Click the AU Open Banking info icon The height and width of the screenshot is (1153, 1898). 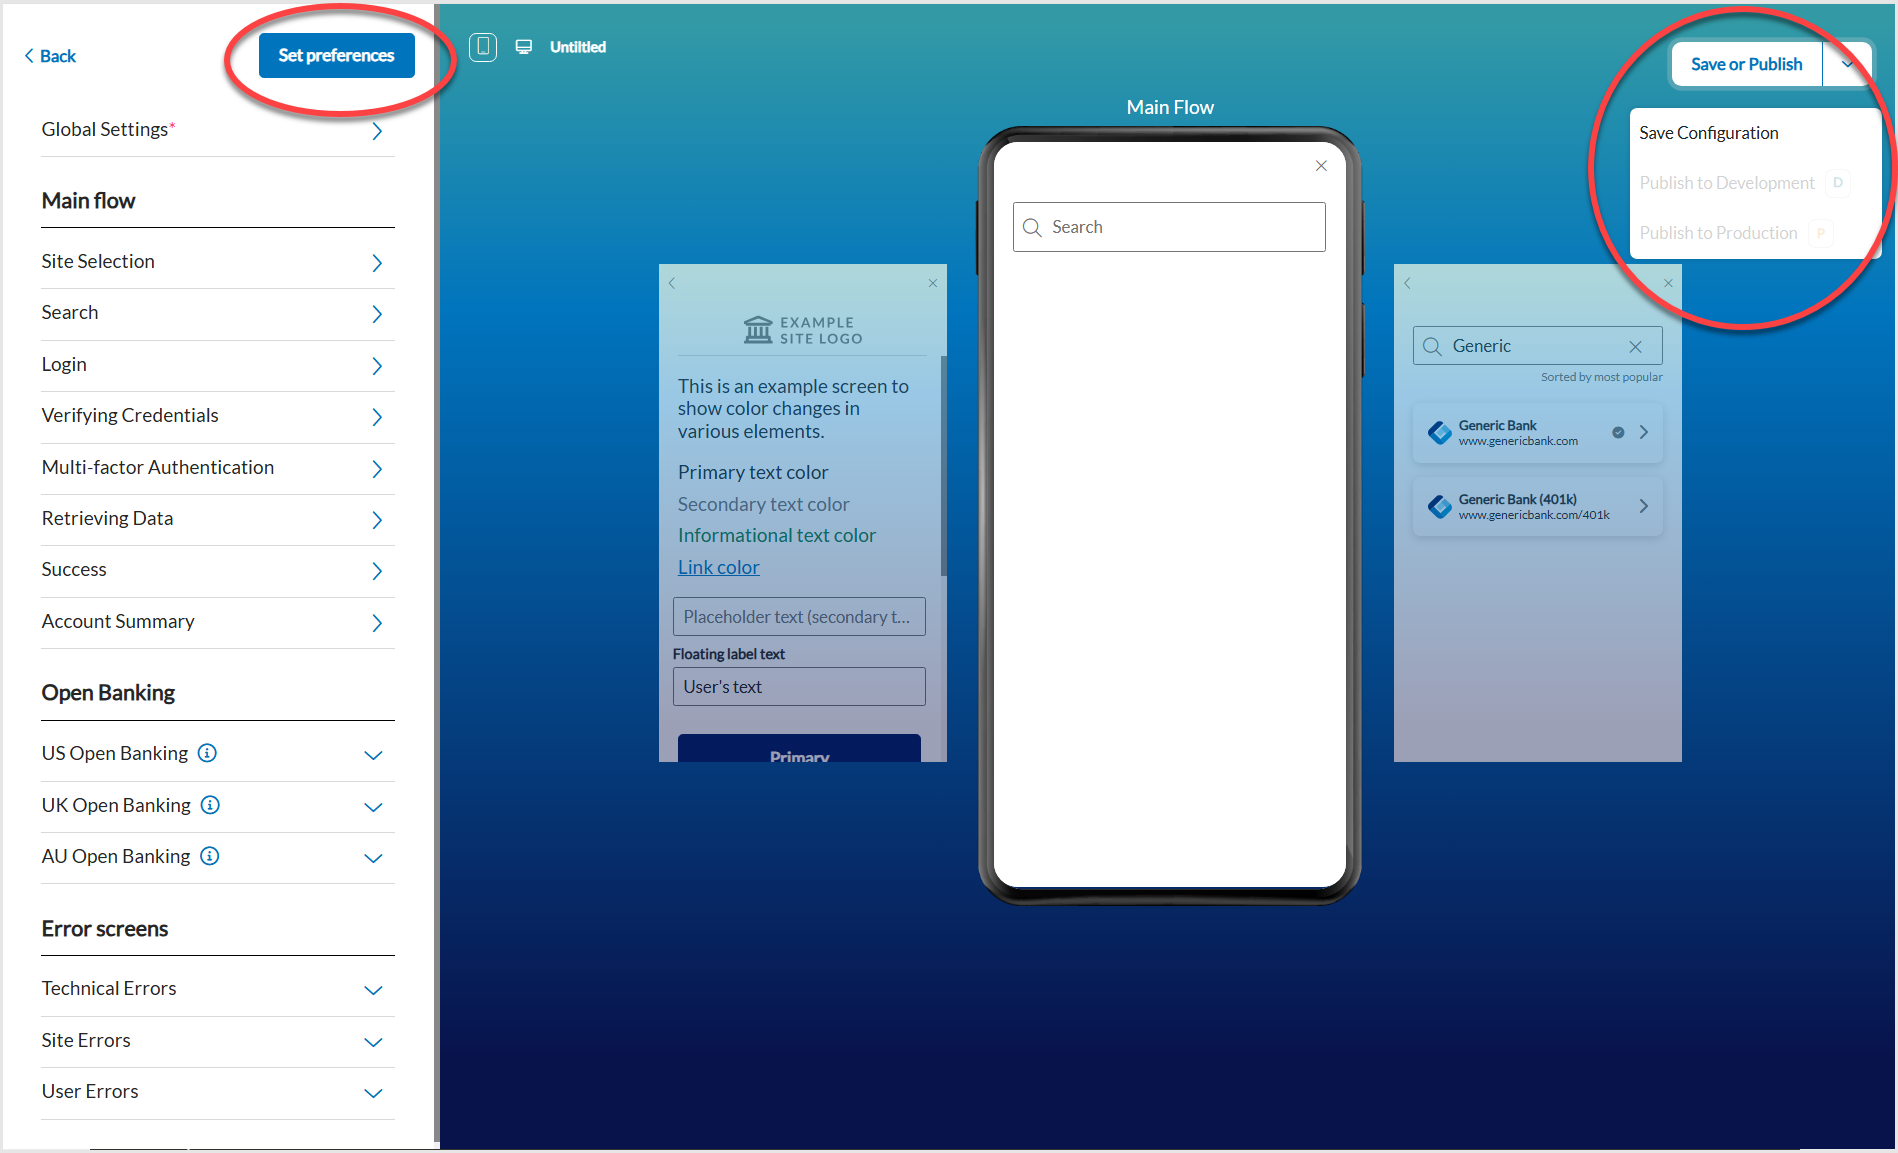click(209, 856)
